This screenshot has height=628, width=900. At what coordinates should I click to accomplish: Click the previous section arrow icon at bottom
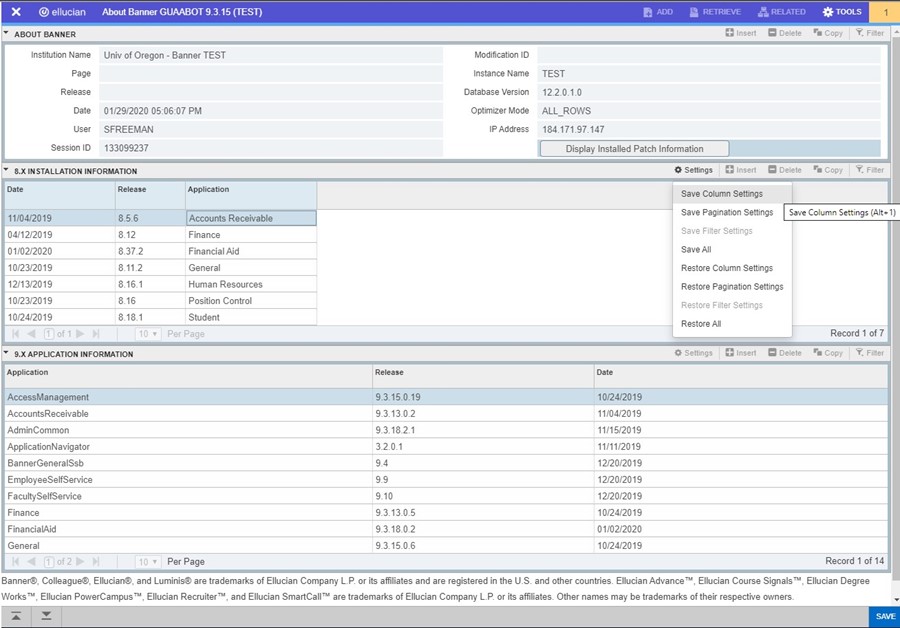(x=16, y=617)
